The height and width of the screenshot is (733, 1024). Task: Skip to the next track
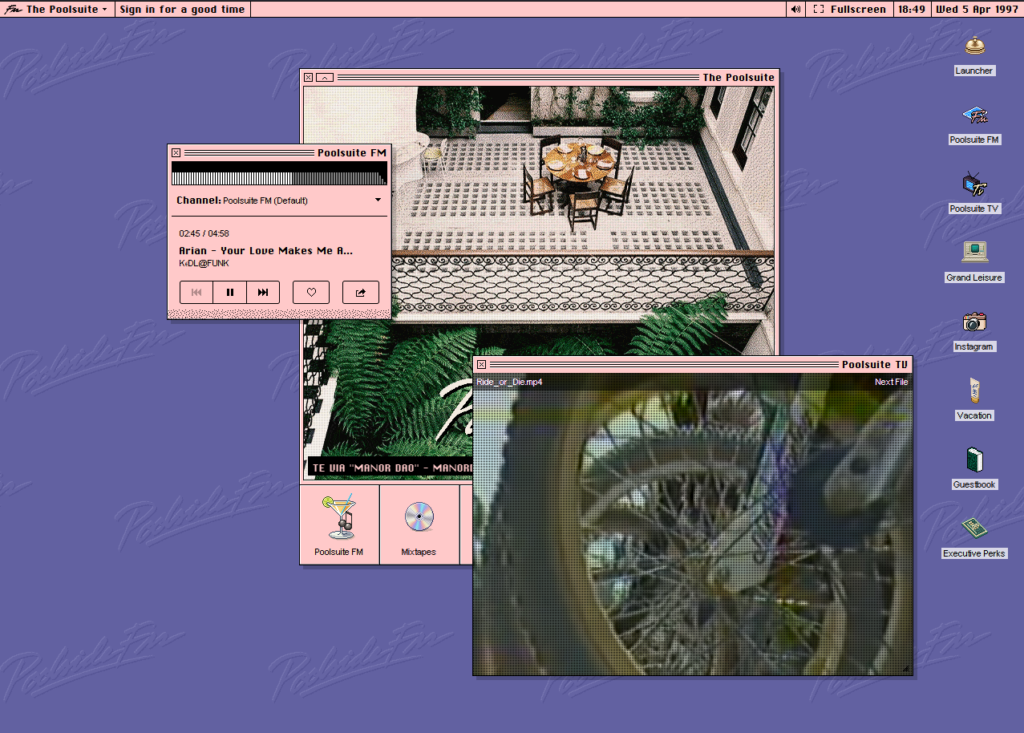pyautogui.click(x=263, y=293)
